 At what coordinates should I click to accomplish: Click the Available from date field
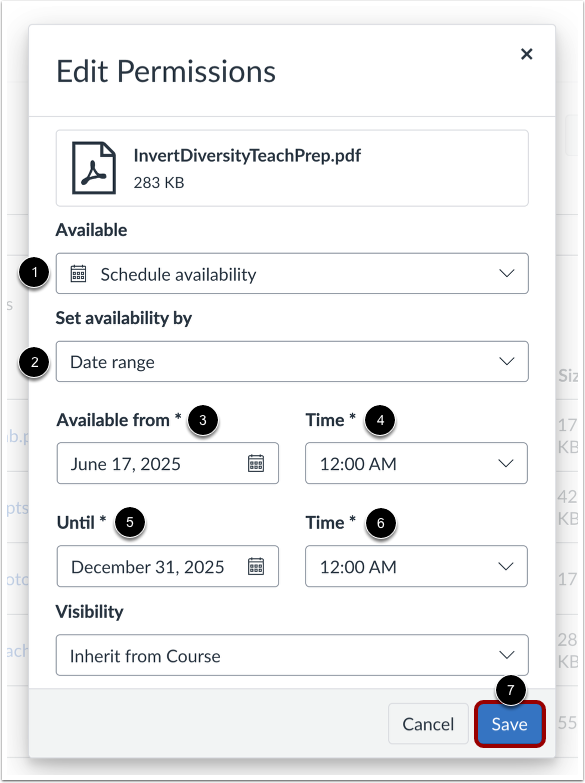167,463
